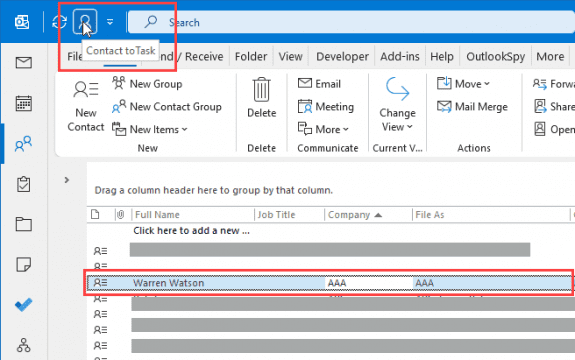Click New Contact Group
The image size is (575, 360).
point(167,107)
